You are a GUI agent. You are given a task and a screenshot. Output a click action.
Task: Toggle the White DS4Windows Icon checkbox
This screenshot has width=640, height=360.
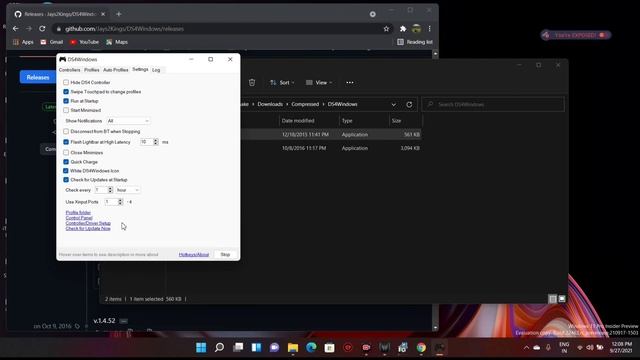pos(66,171)
